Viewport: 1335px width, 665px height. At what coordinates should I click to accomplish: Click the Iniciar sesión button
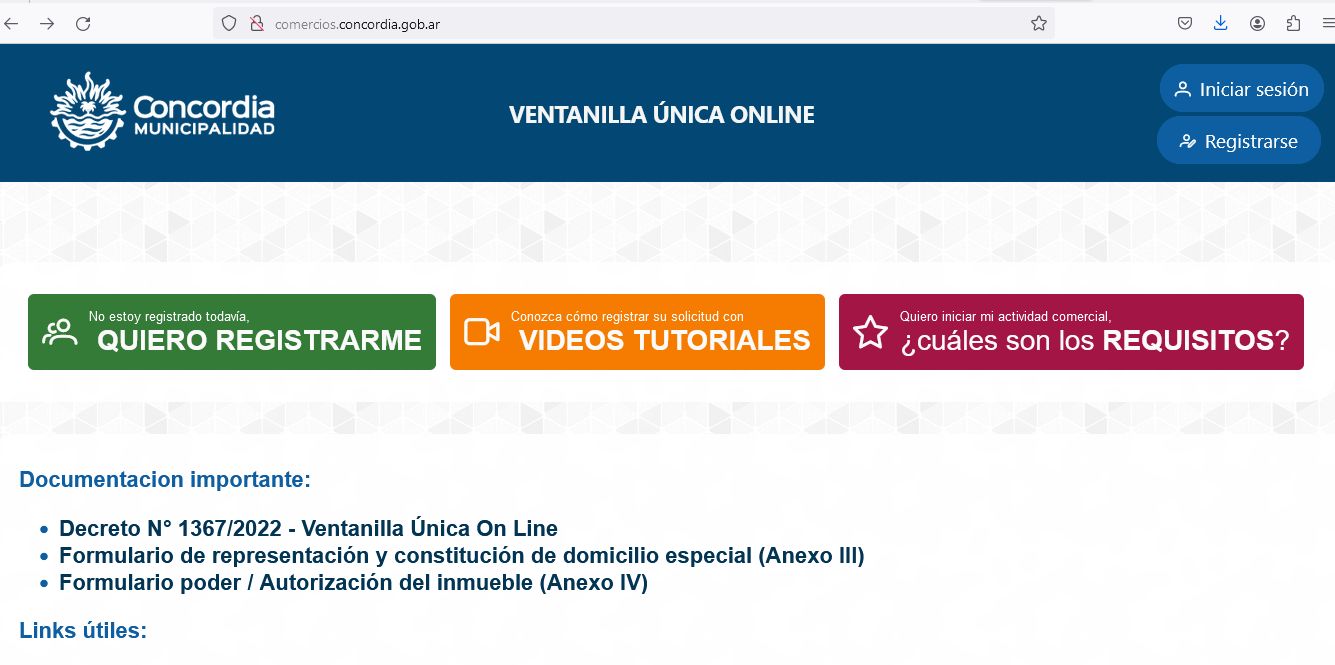click(x=1241, y=89)
